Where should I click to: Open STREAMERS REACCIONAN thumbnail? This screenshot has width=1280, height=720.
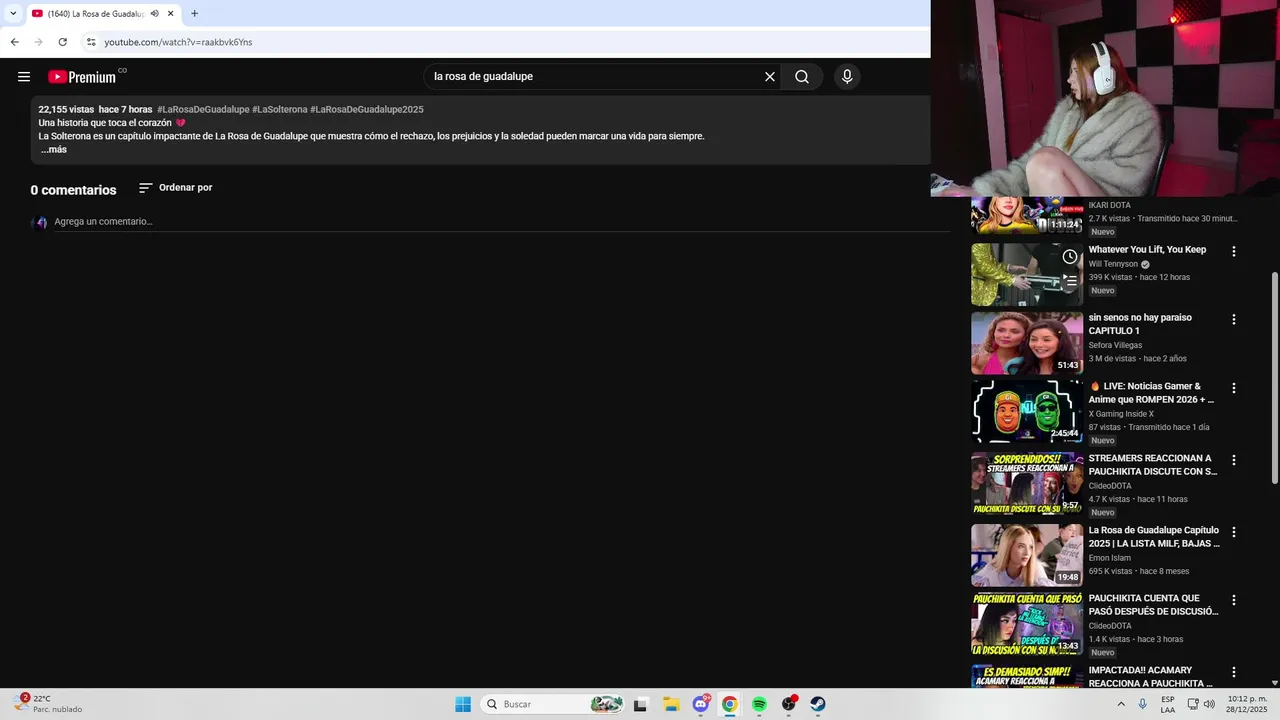[1027, 483]
